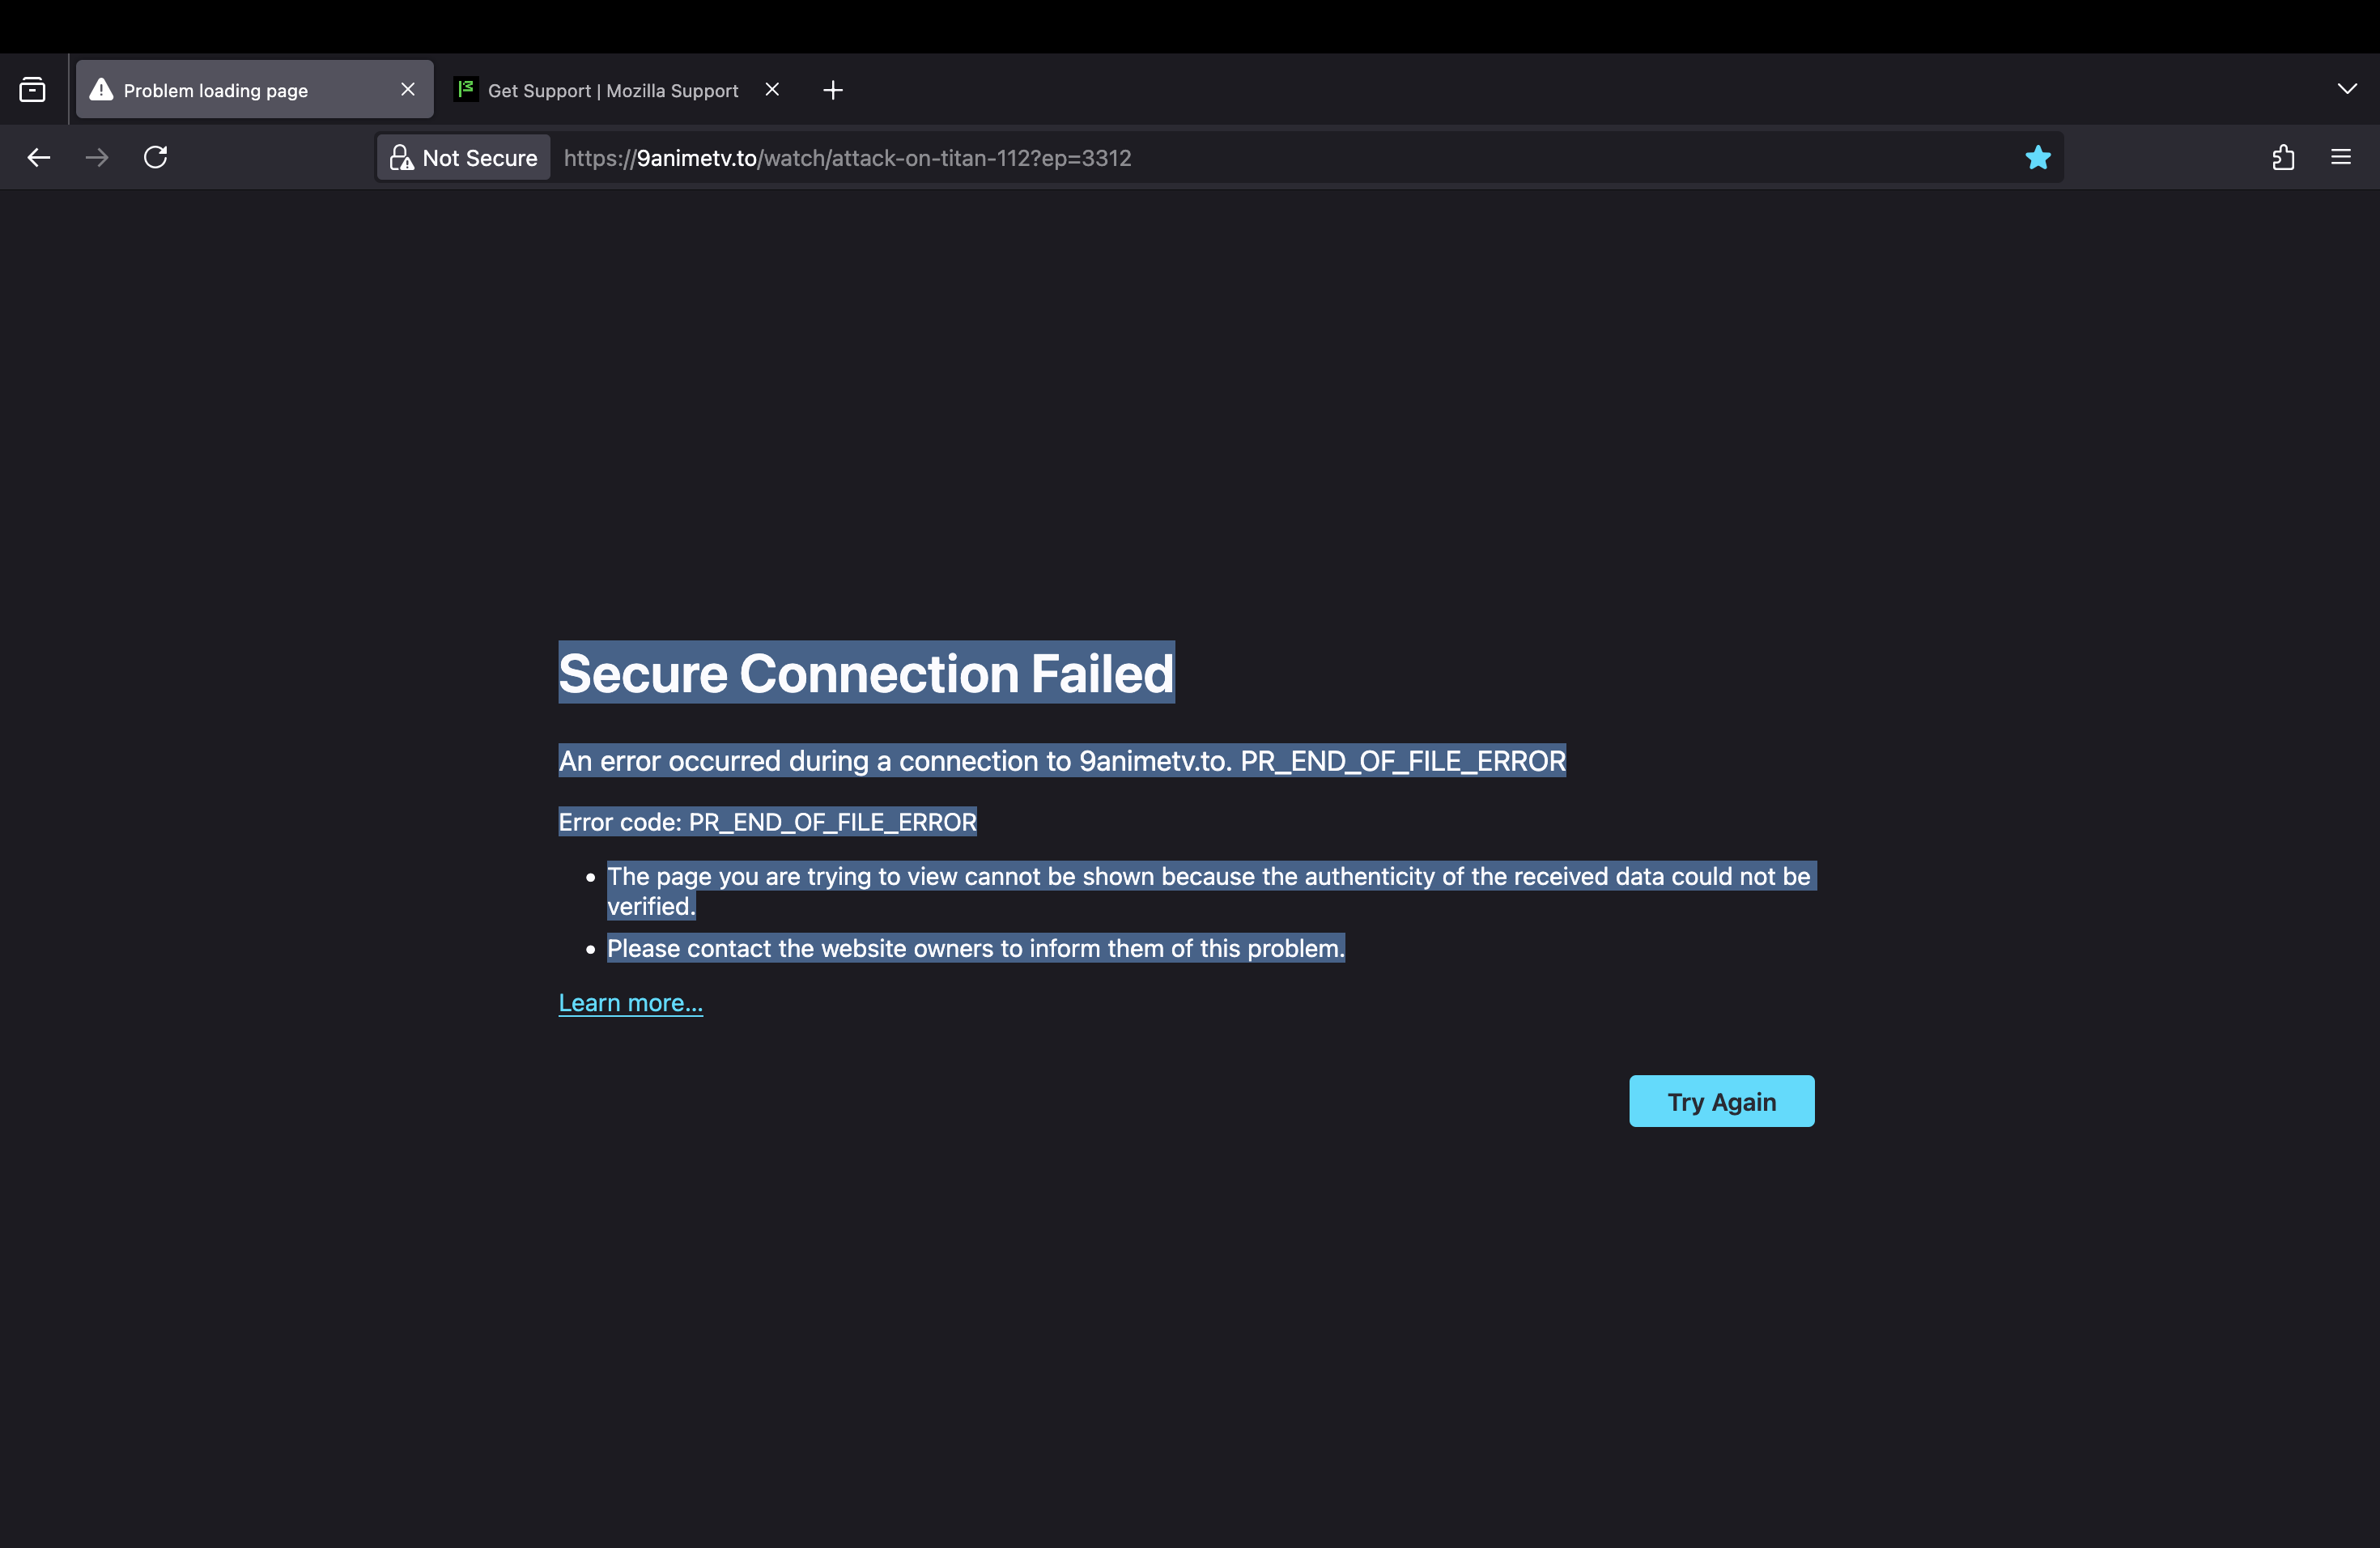Switch to Get Support Mozilla Support tab
The width and height of the screenshot is (2380, 1548).
coord(612,90)
